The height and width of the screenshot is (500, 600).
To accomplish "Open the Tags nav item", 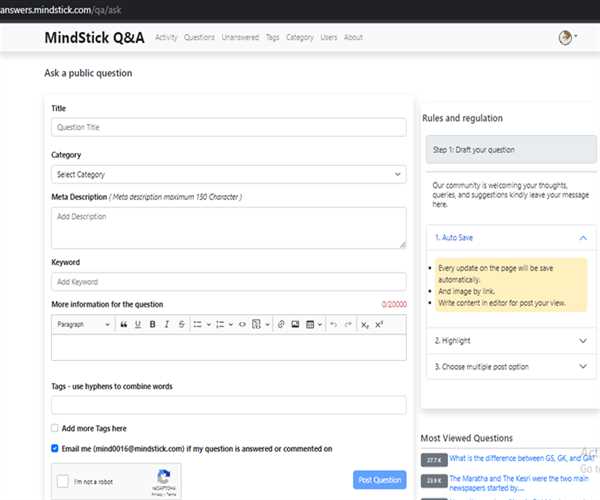I will coord(272,37).
